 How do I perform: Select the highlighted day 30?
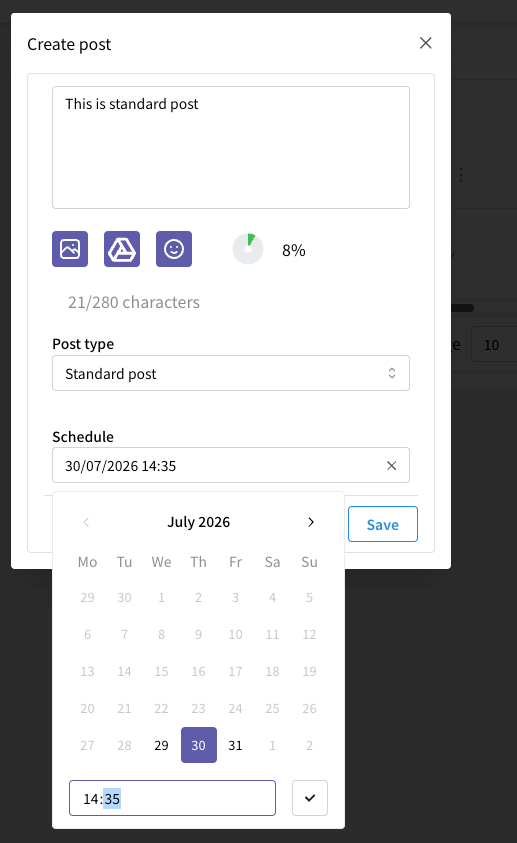coord(199,745)
